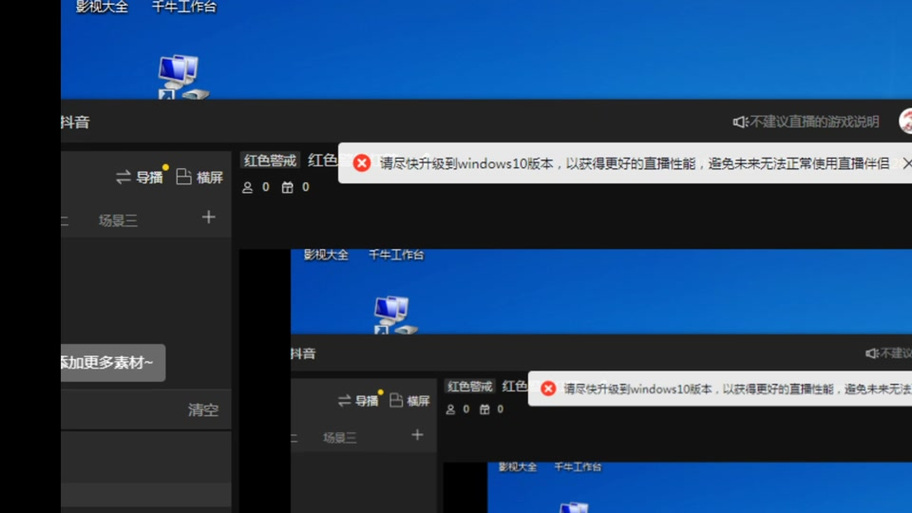Click the computer icon inside the preview

pos(395,315)
